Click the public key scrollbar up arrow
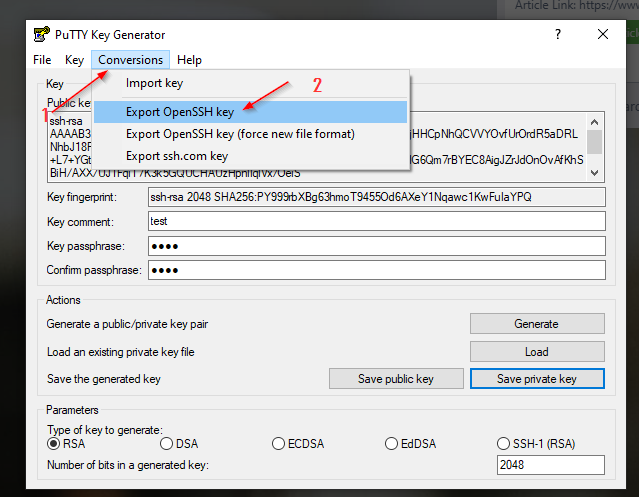 coord(595,122)
